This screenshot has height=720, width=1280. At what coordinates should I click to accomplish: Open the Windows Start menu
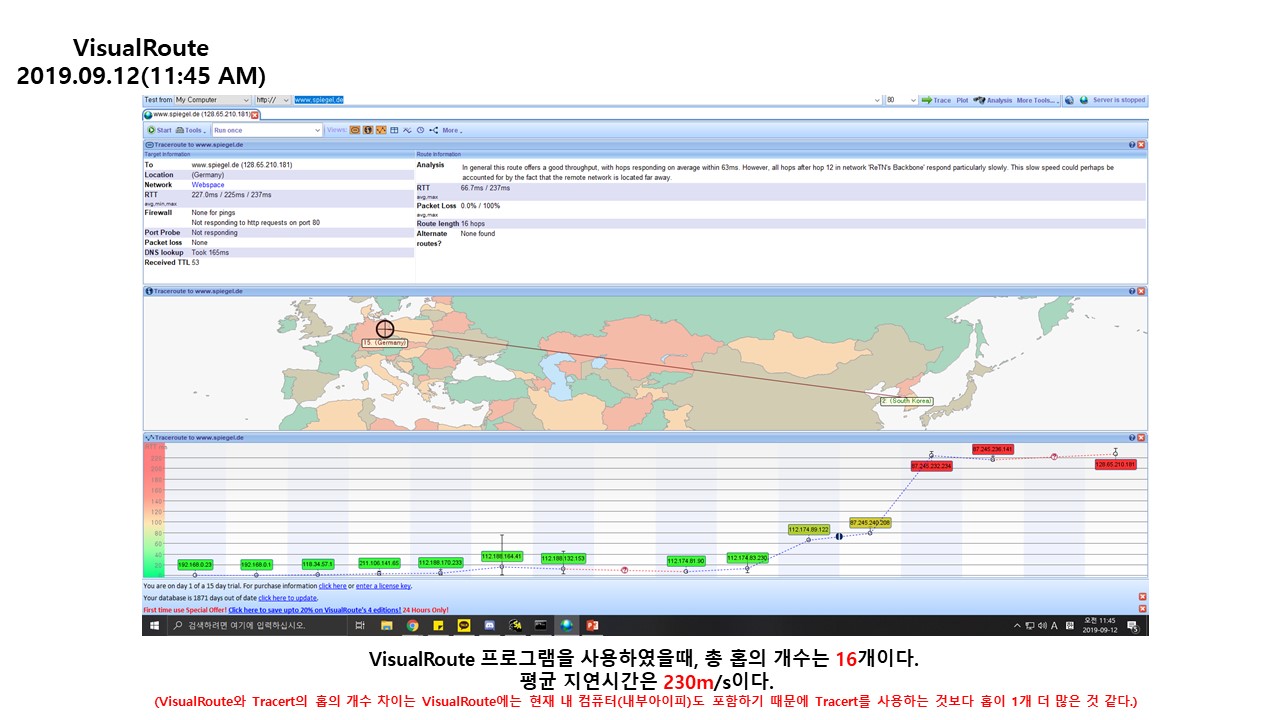[x=154, y=626]
